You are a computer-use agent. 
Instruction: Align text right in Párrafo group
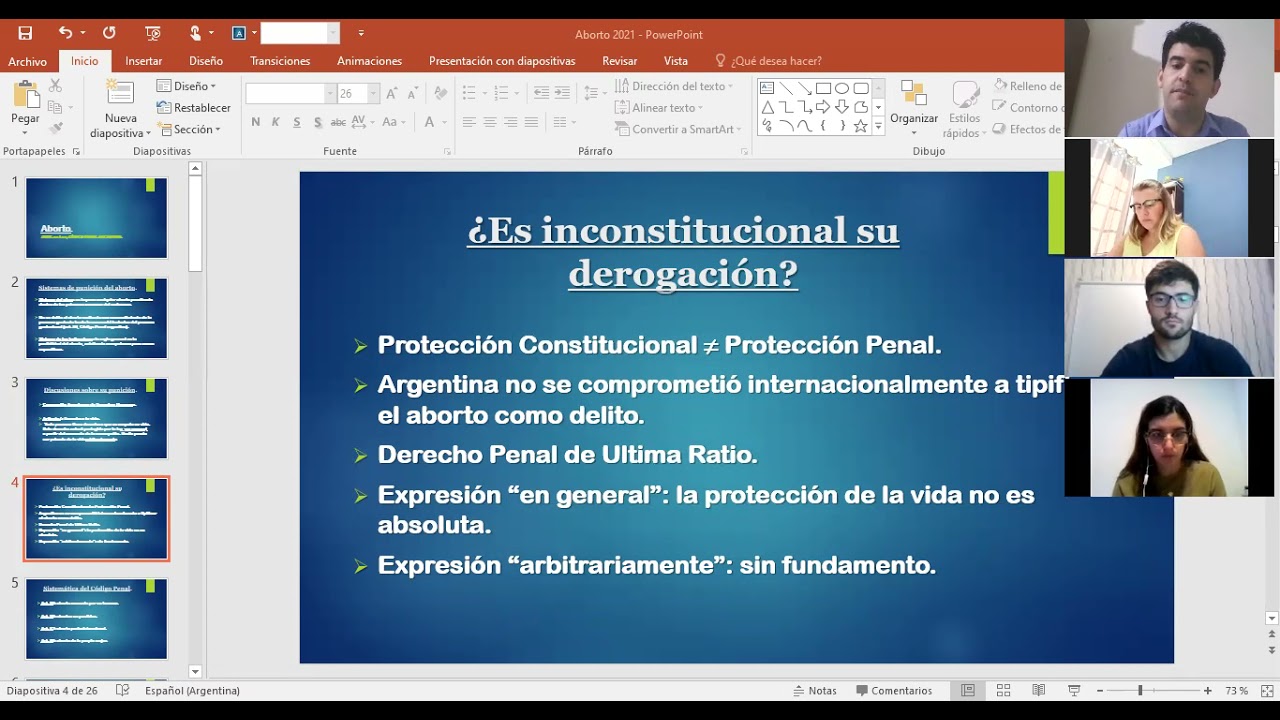coord(511,122)
